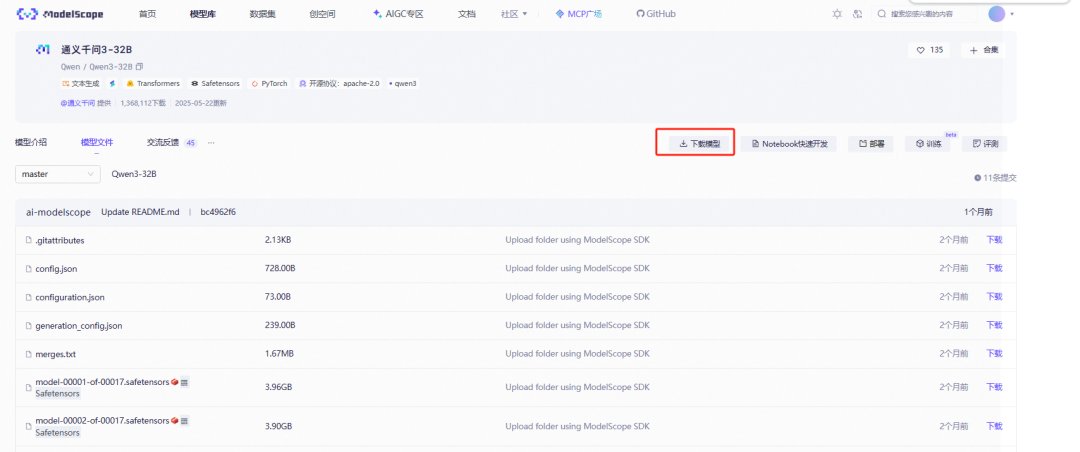Toggle the sun light/dark theme icon
This screenshot has width=1080, height=452.
[x=837, y=14]
